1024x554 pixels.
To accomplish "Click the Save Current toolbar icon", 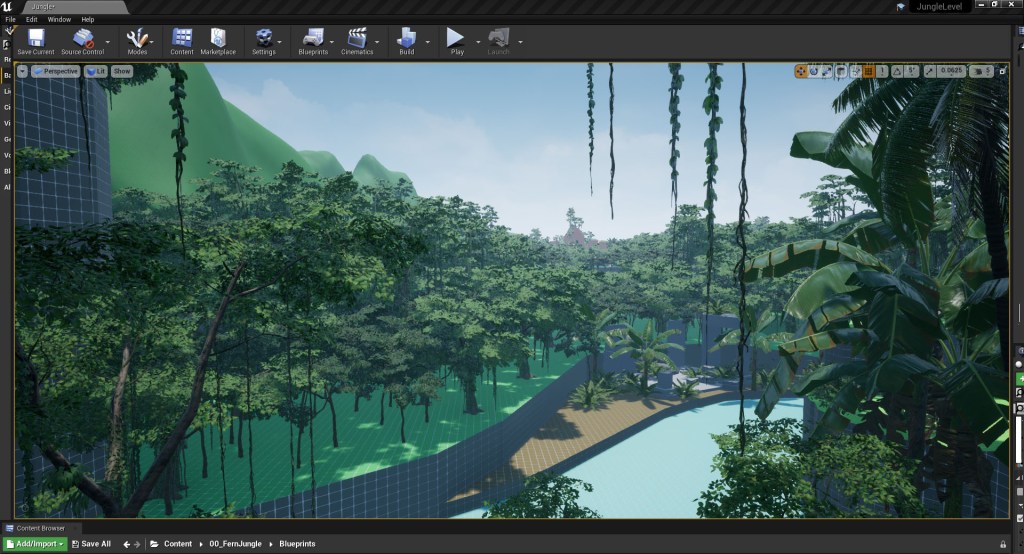I will tap(36, 41).
